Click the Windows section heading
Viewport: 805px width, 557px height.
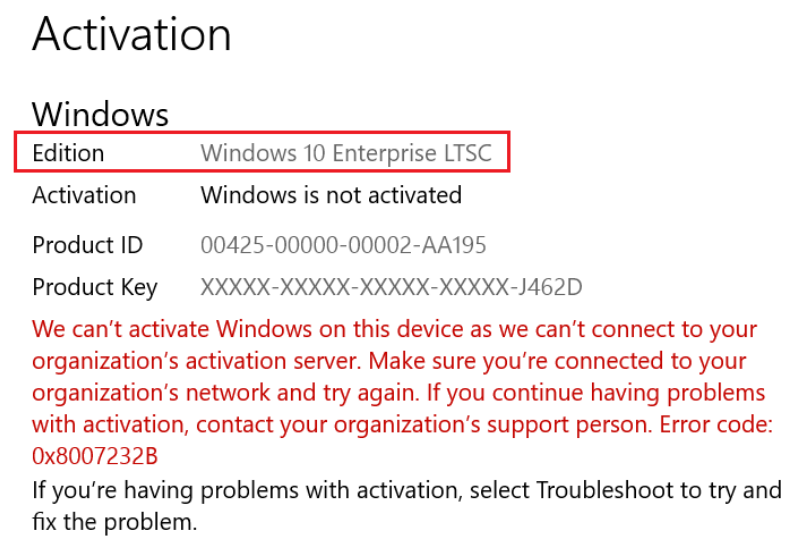100,114
